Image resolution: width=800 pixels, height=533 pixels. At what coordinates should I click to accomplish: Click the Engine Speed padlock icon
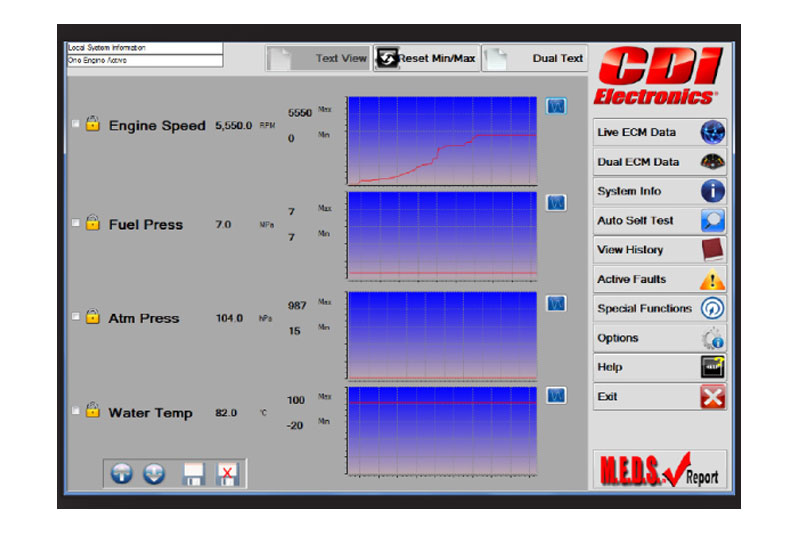(x=92, y=124)
